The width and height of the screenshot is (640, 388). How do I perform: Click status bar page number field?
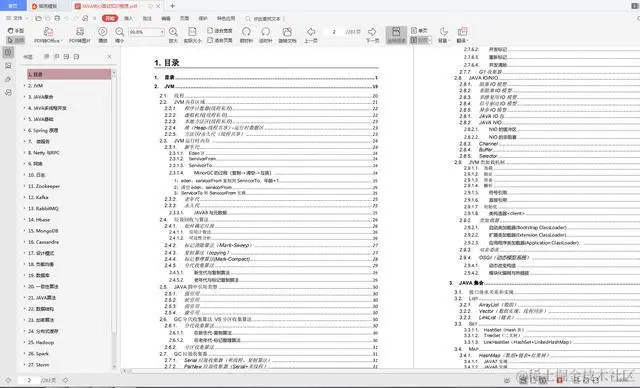29,380
